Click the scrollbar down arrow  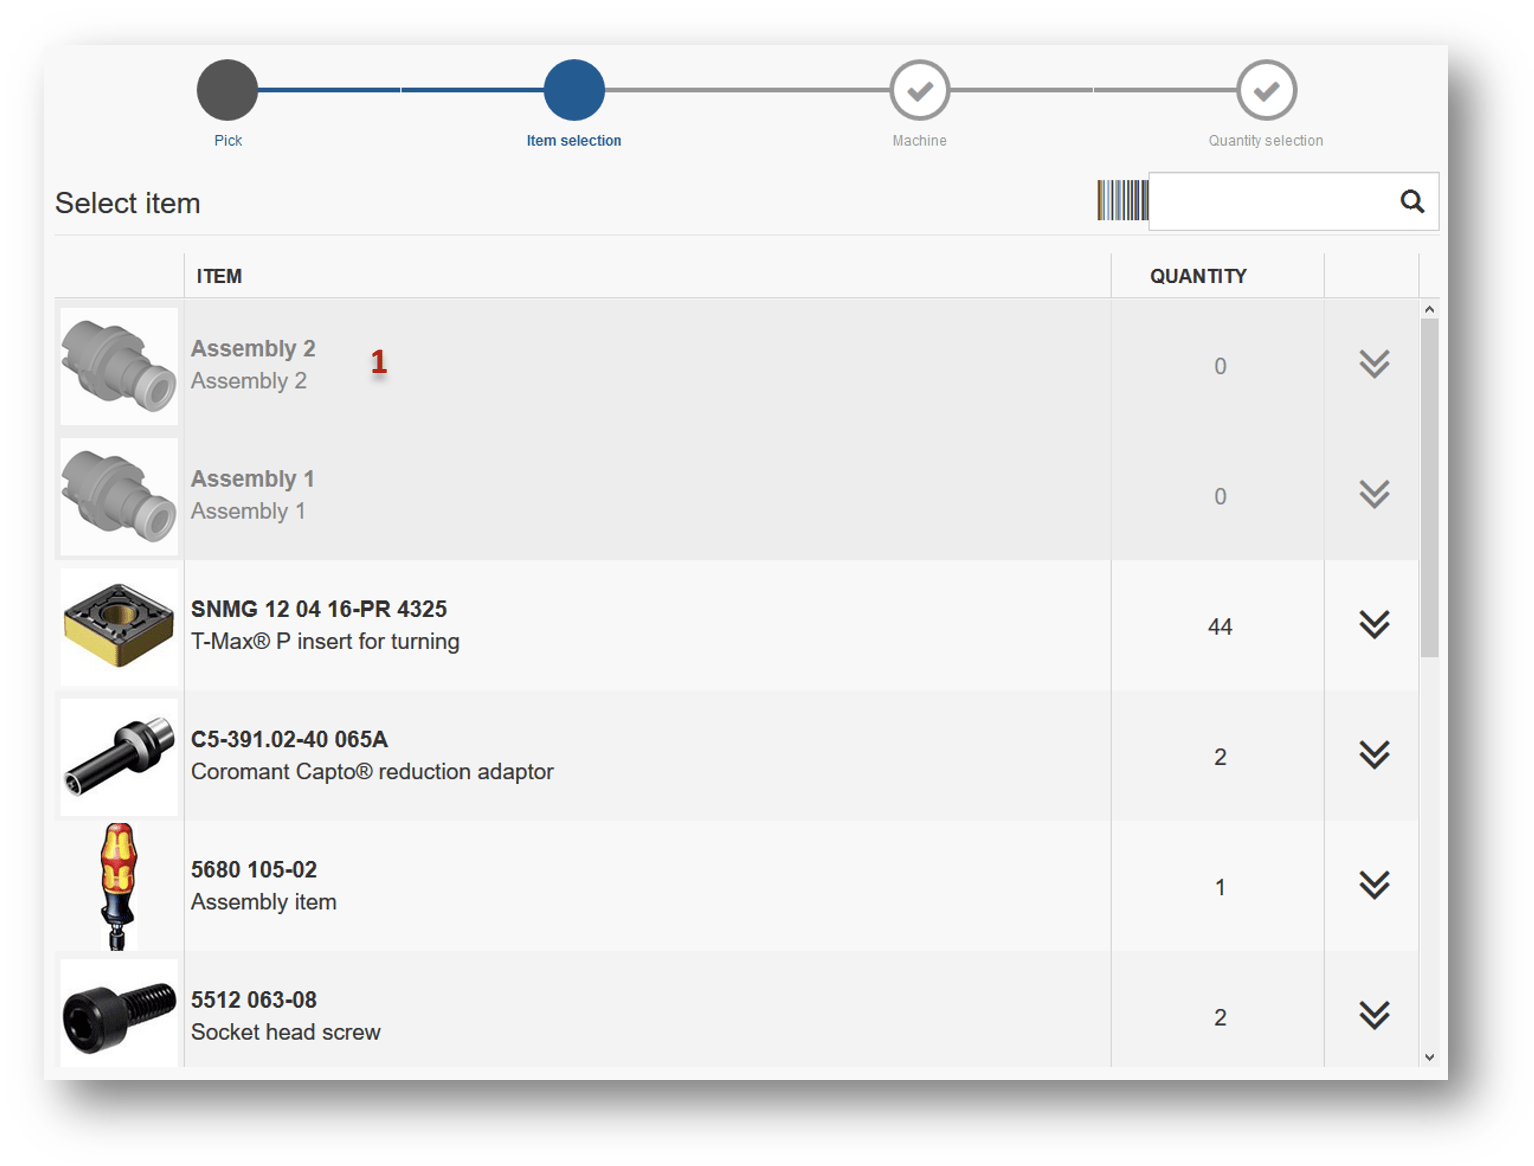(x=1429, y=1057)
